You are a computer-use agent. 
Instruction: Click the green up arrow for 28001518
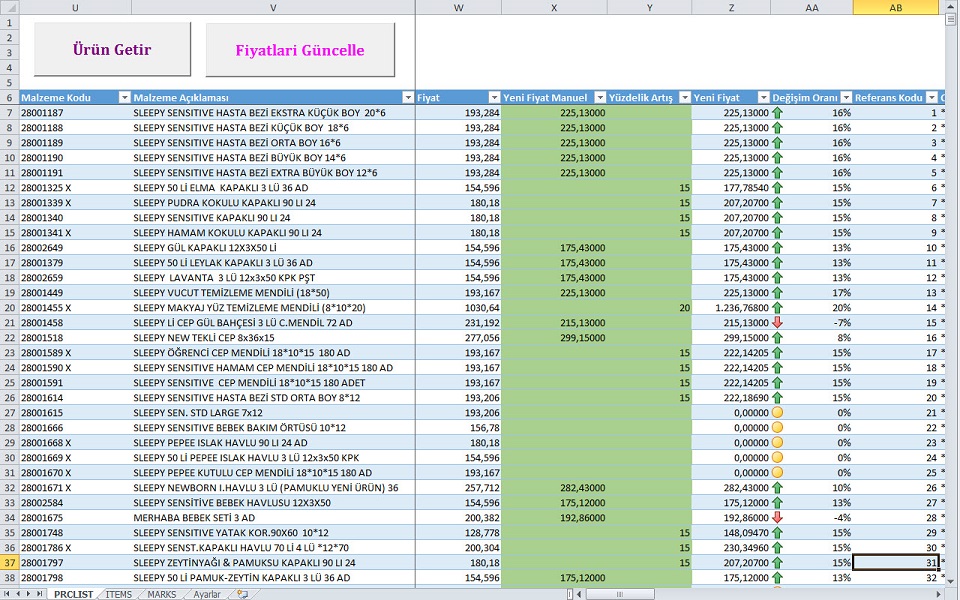(x=777, y=337)
